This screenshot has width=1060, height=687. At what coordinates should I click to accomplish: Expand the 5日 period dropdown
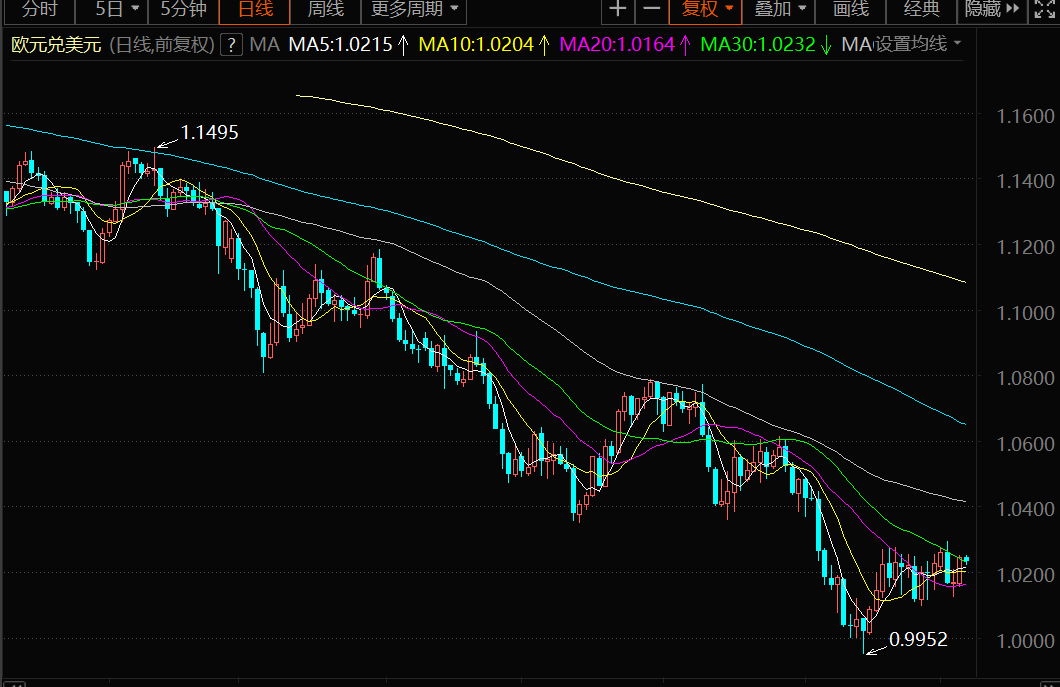tap(116, 10)
